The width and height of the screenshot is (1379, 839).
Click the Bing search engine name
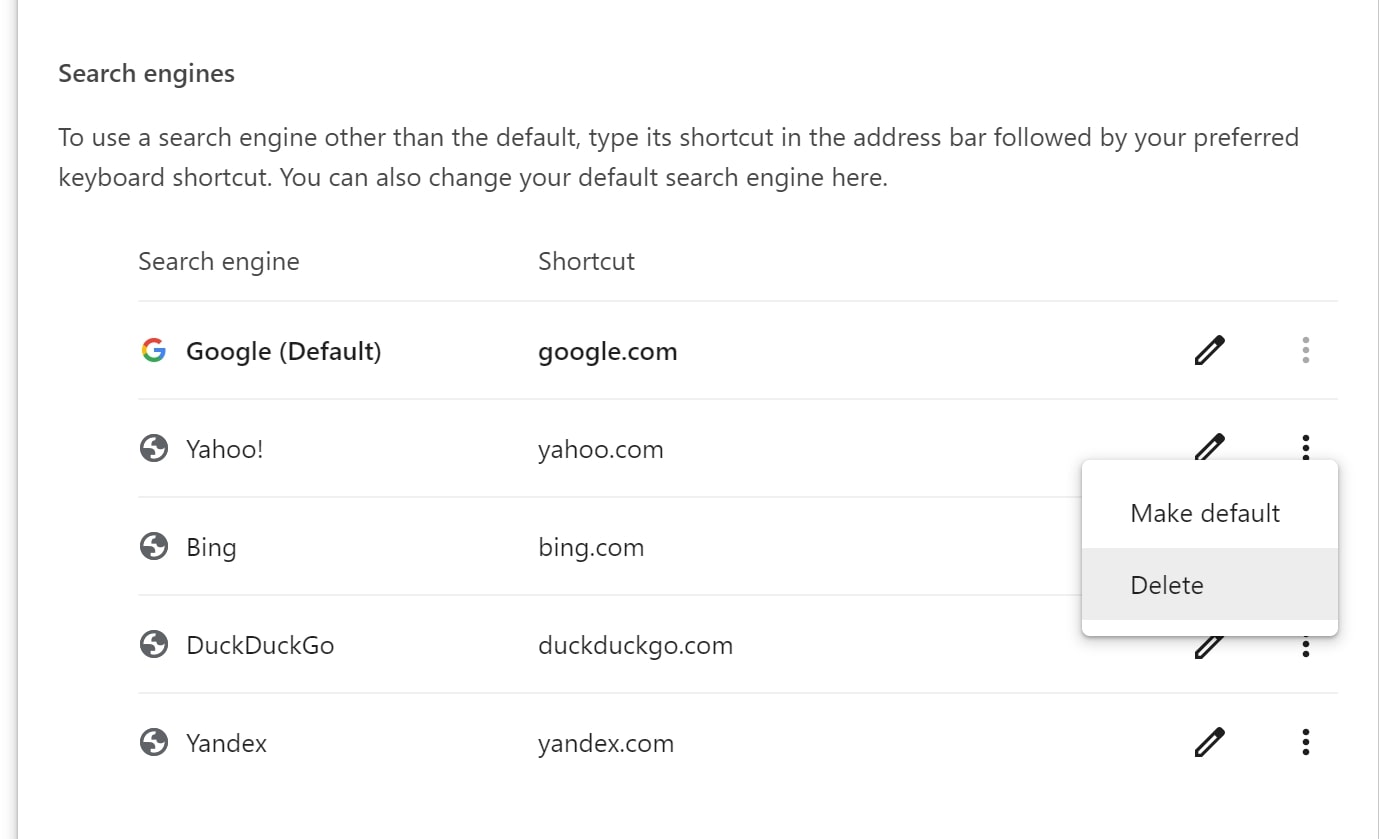(x=211, y=547)
